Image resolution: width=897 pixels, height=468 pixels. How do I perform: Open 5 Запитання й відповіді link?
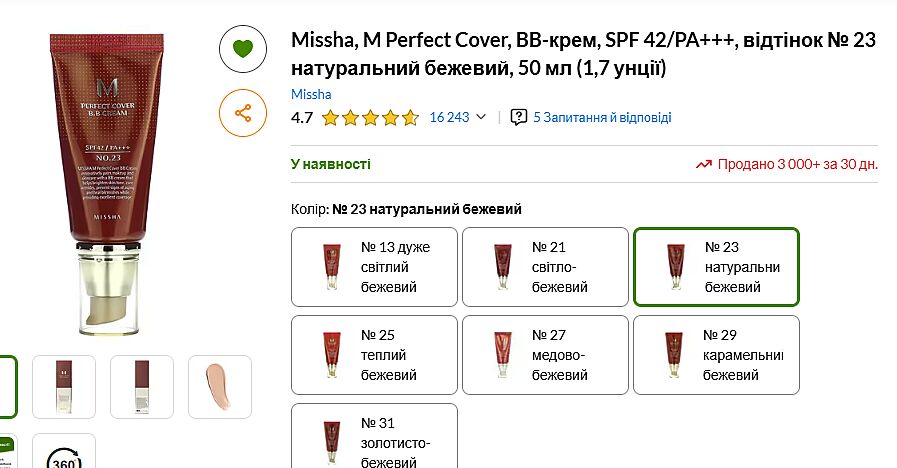pyautogui.click(x=602, y=117)
